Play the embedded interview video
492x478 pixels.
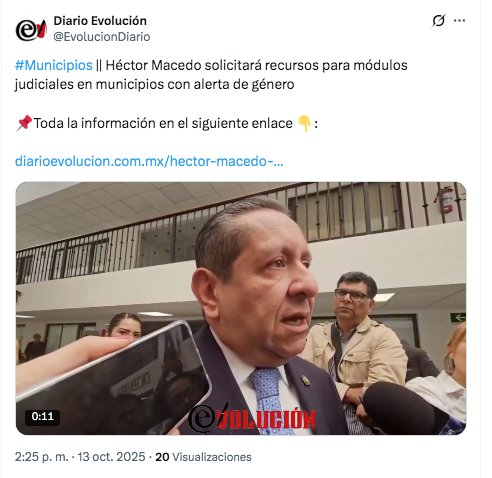click(x=241, y=308)
